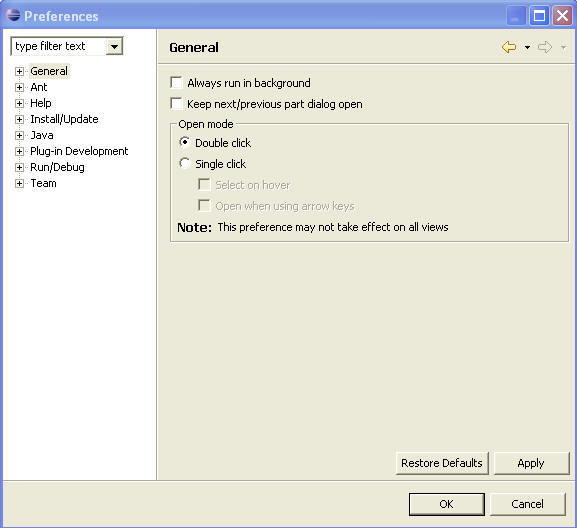This screenshot has height=528, width=577.
Task: Click the yellow back navigation arrow
Action: (509, 47)
